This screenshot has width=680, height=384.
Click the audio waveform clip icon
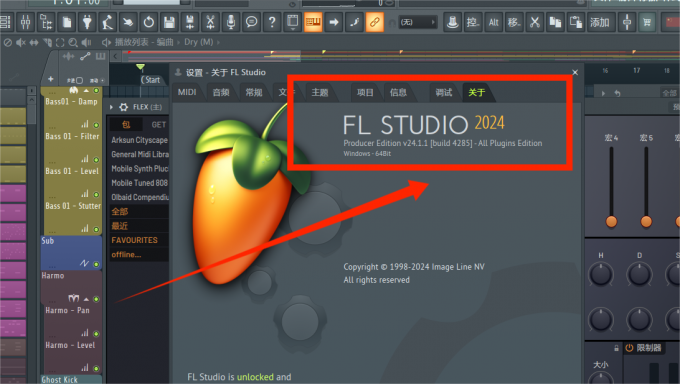pos(68,56)
